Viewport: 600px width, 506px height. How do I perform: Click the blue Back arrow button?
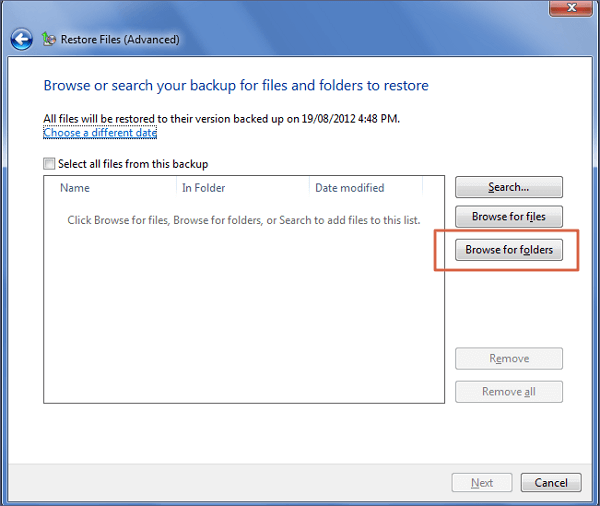pyautogui.click(x=21, y=40)
